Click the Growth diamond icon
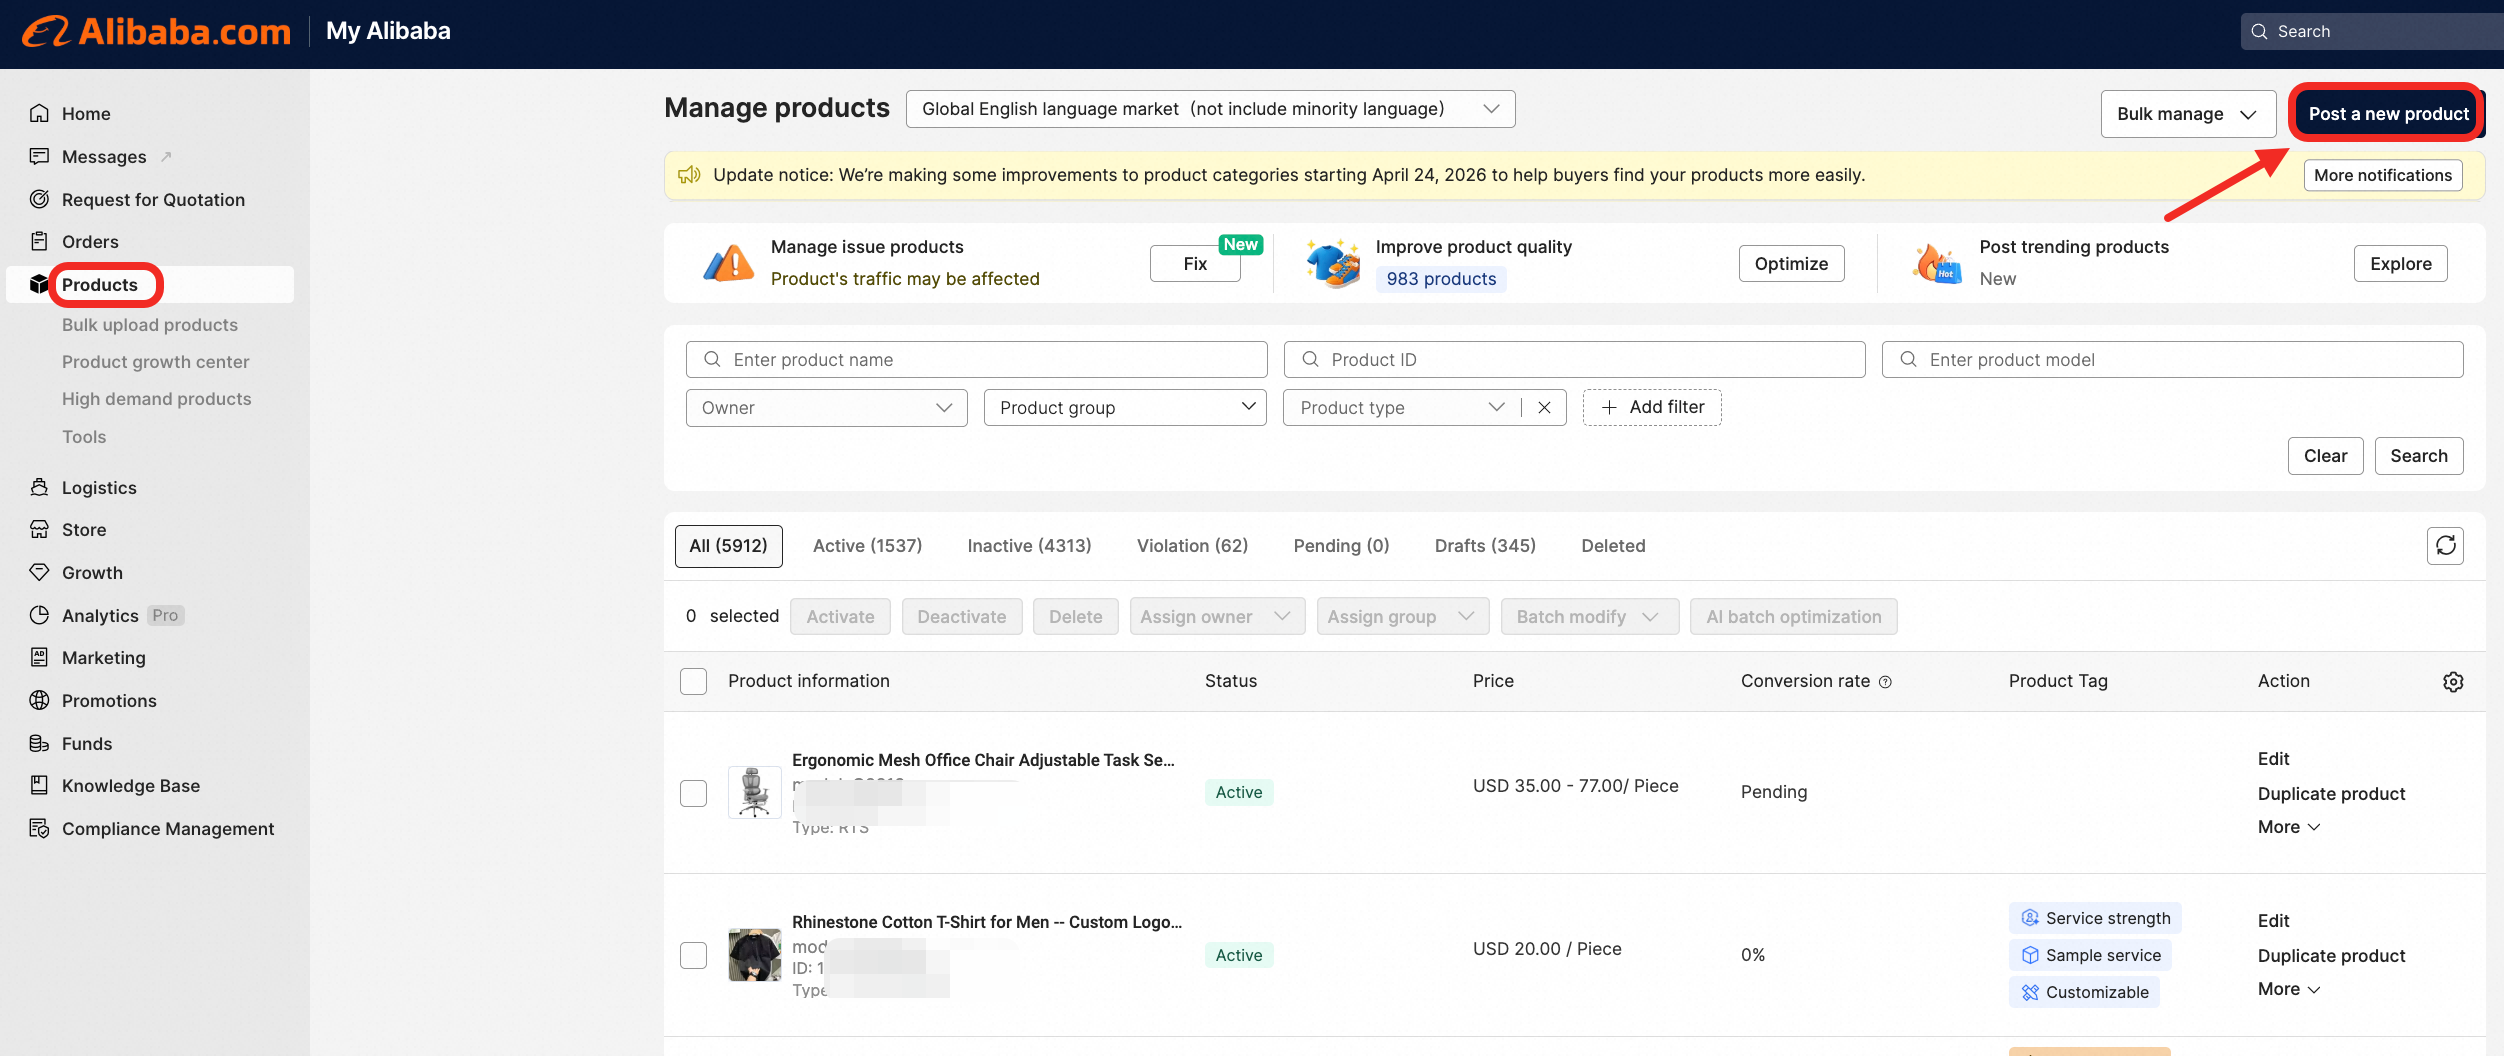The width and height of the screenshot is (2504, 1056). [39, 572]
